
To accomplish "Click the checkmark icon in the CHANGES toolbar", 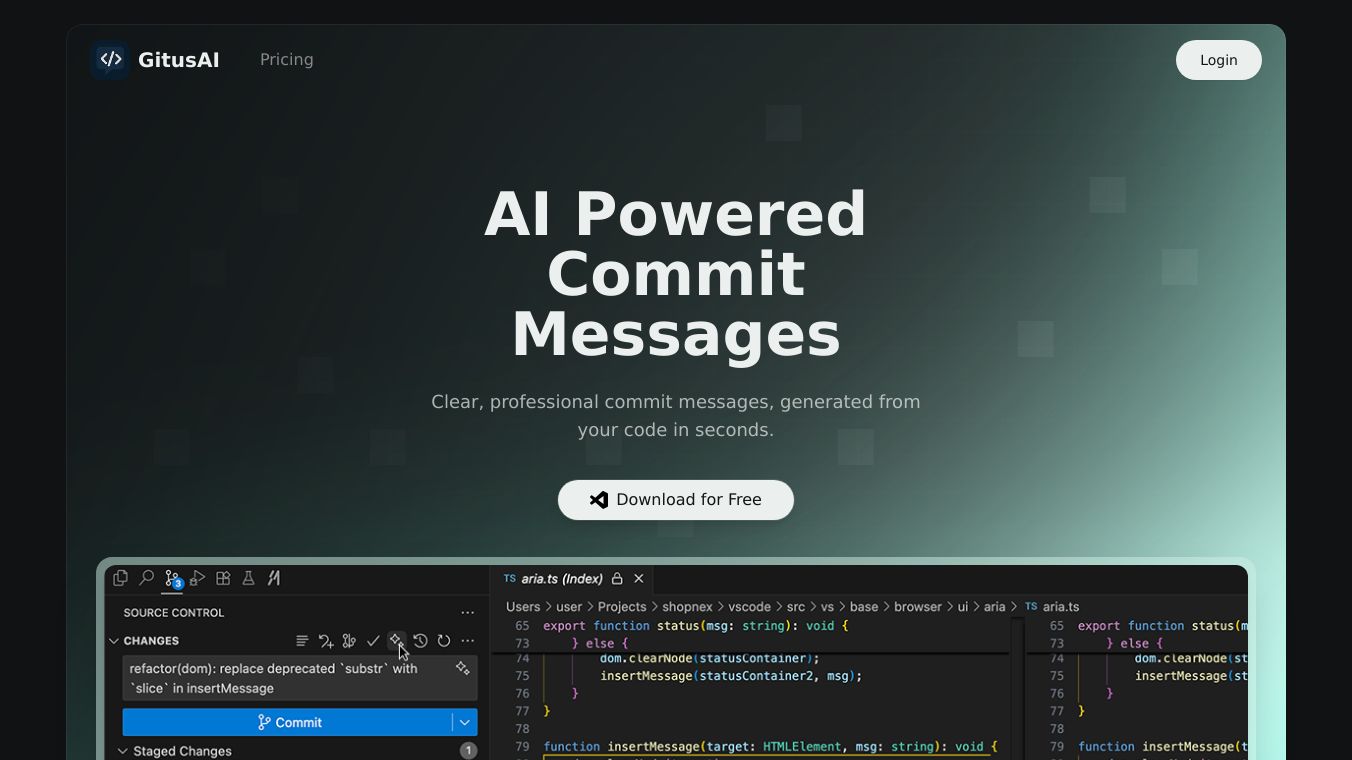I will point(373,641).
